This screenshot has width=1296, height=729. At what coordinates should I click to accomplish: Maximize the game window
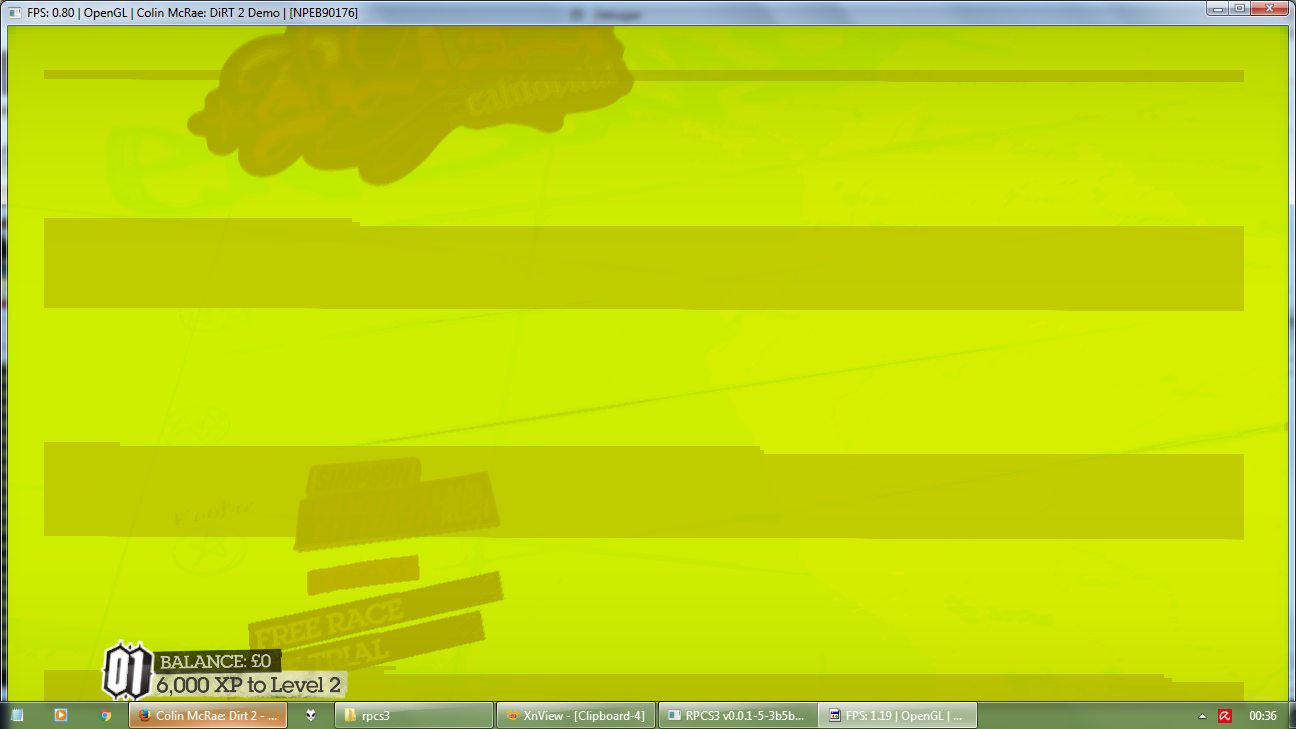(1239, 9)
